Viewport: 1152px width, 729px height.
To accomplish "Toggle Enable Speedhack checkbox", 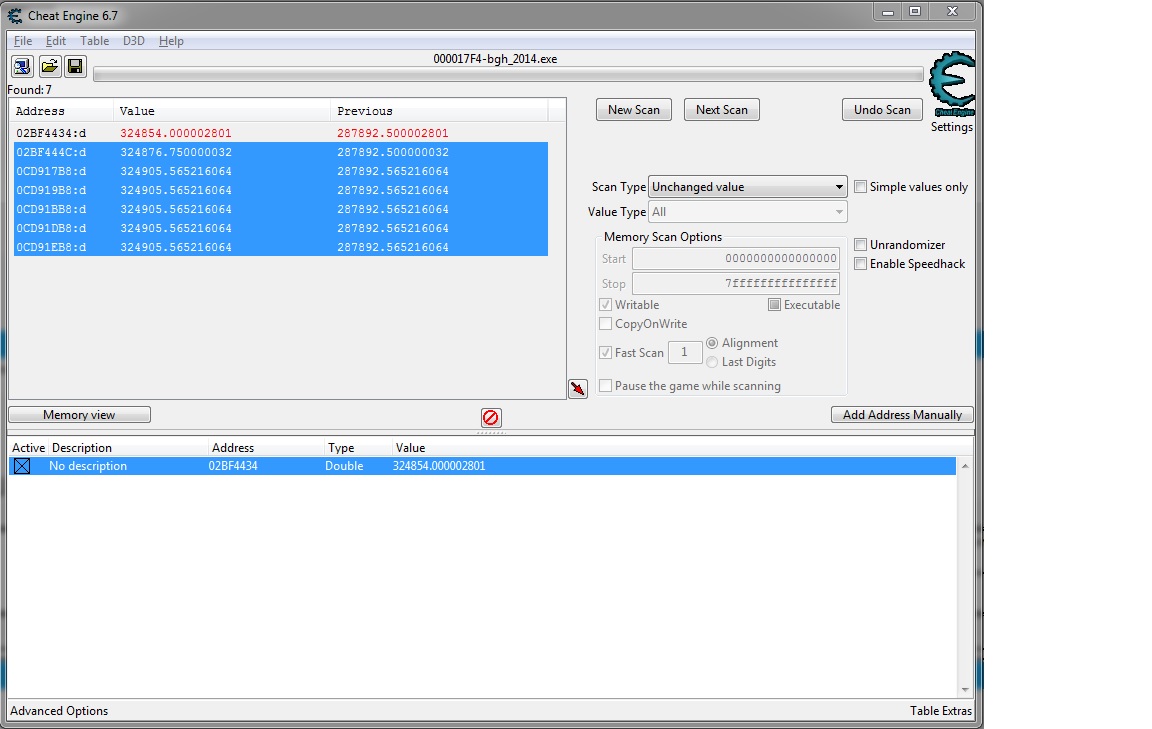I will 860,264.
